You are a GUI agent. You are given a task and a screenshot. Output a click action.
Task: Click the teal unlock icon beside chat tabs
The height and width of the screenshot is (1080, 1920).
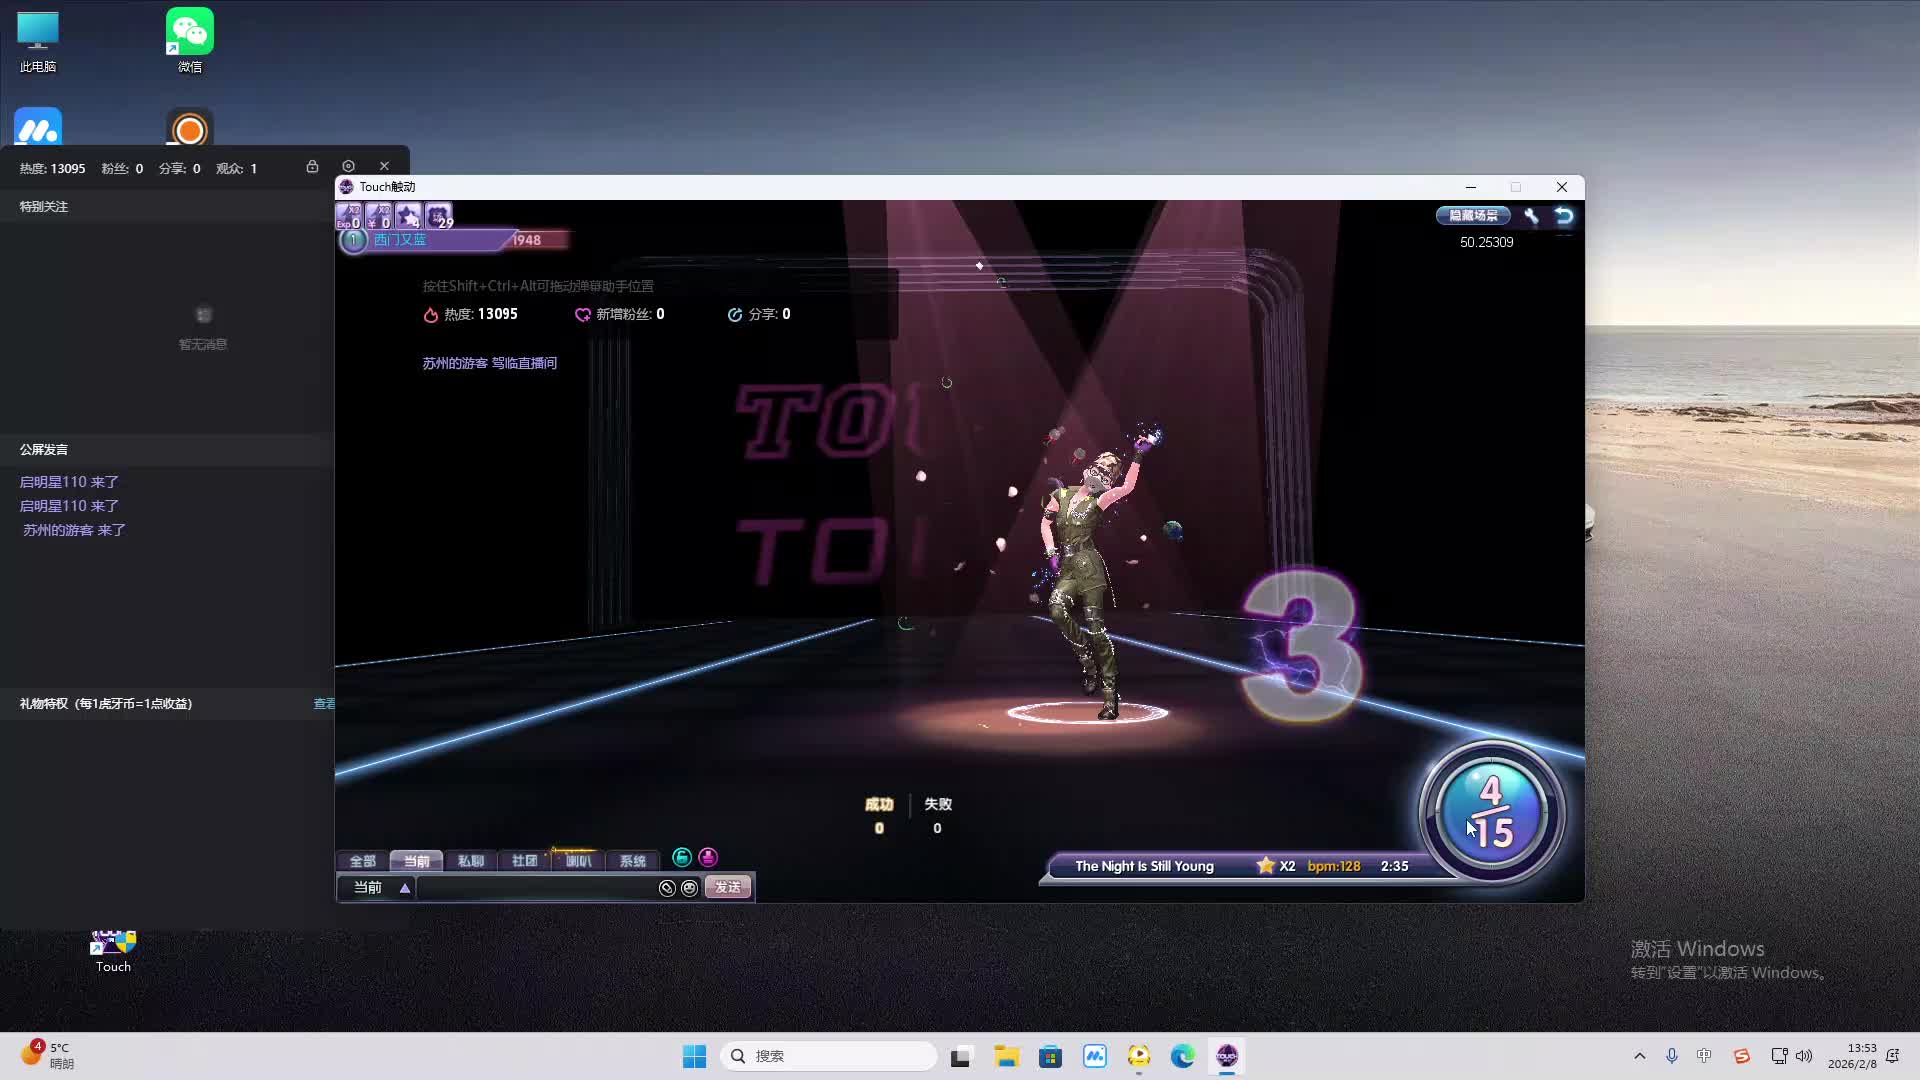click(x=682, y=858)
